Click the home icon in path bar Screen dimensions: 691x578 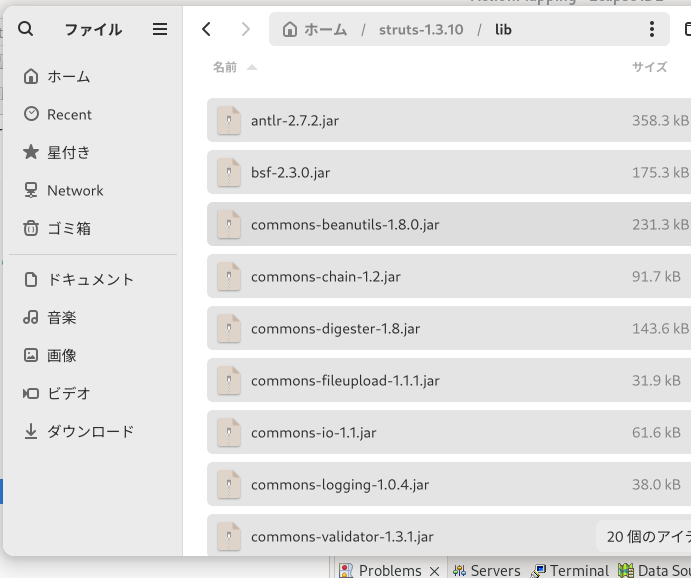tap(290, 30)
